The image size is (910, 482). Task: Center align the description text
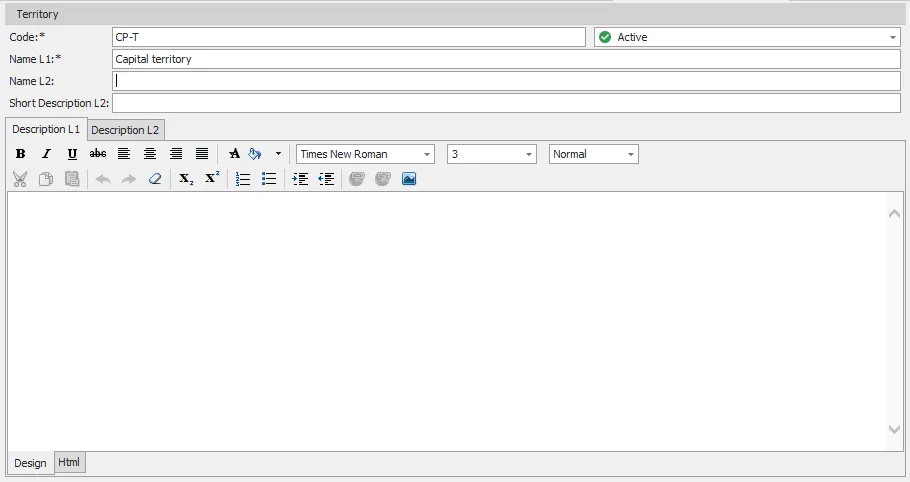tap(150, 154)
